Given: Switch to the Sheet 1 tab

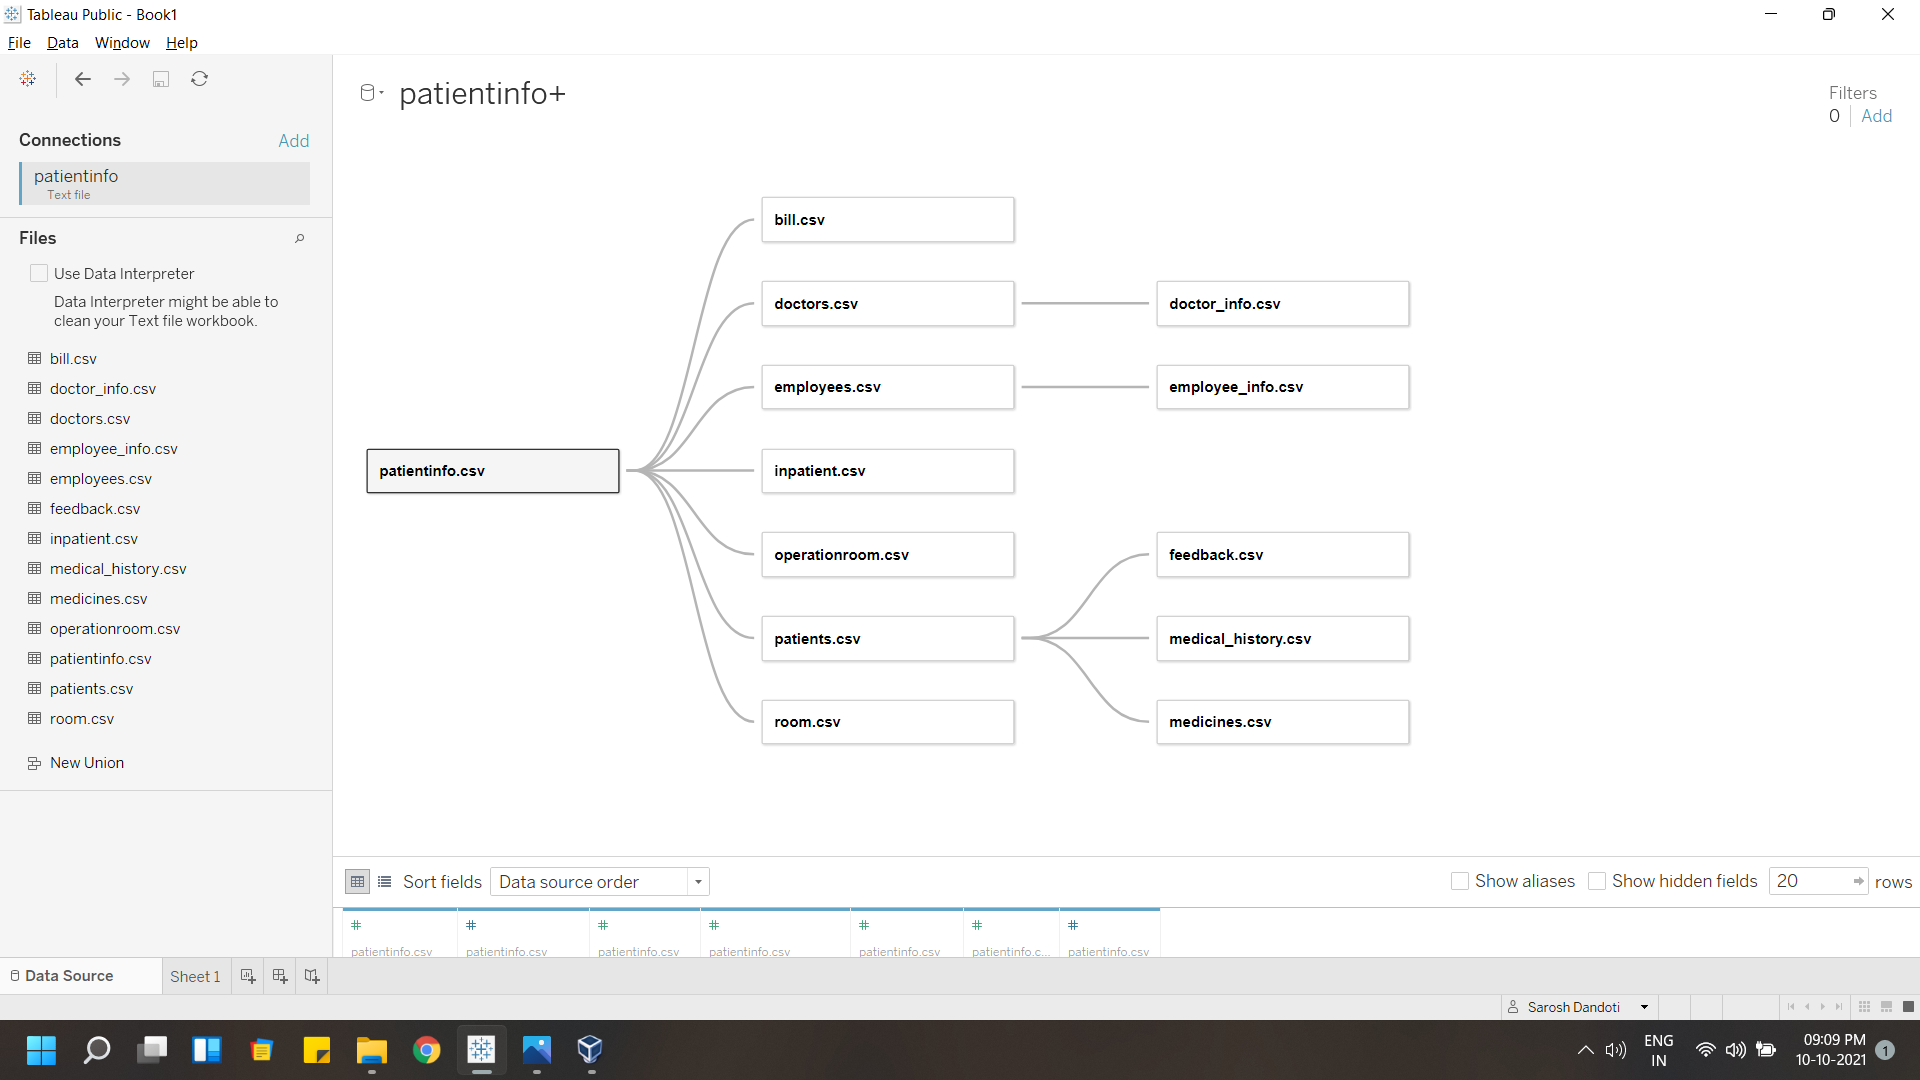Looking at the screenshot, I should coord(195,976).
